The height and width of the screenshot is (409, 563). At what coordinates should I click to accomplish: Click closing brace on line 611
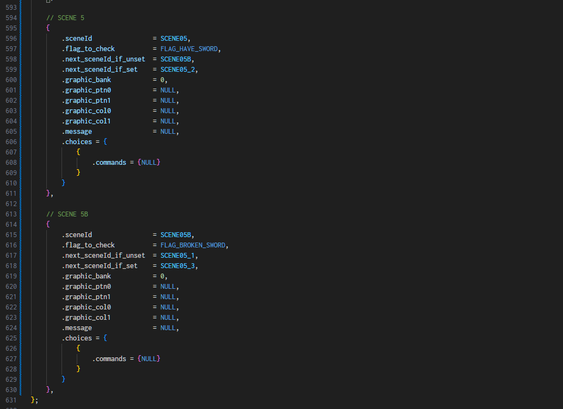click(x=48, y=194)
